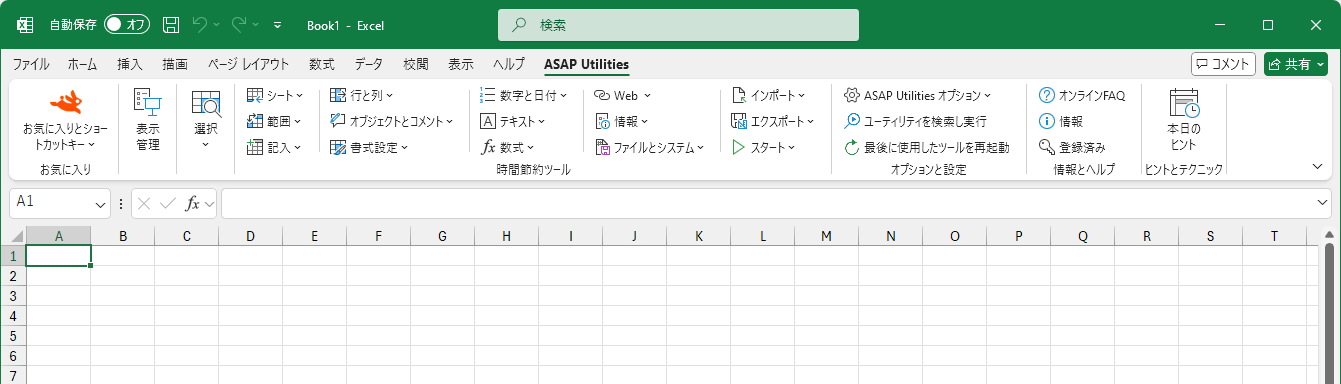This screenshot has height=384, width=1341.
Task: Open the 情報 information menu in tools group
Action: pos(622,121)
